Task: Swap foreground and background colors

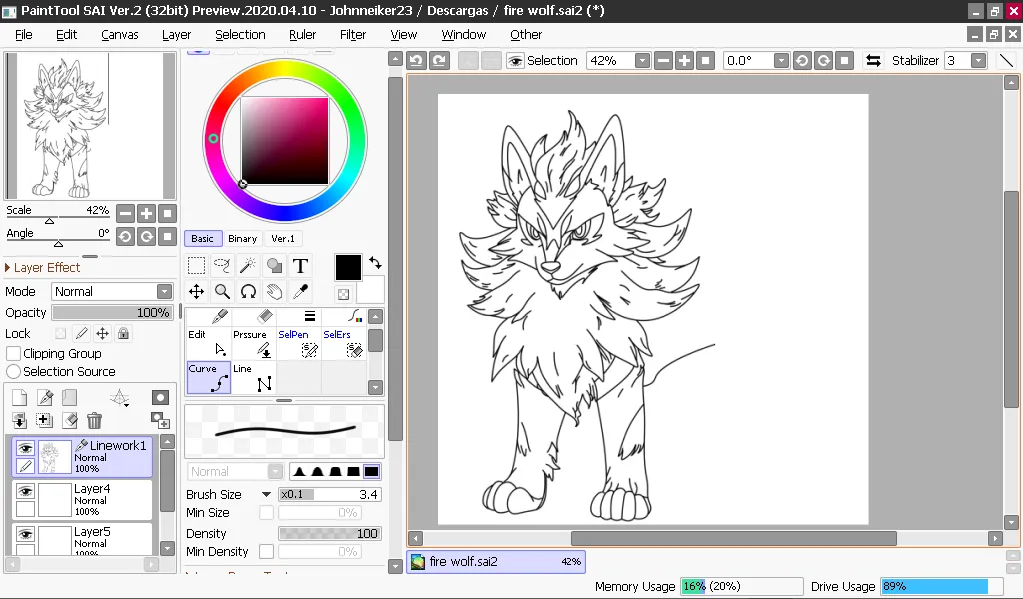Action: click(375, 263)
